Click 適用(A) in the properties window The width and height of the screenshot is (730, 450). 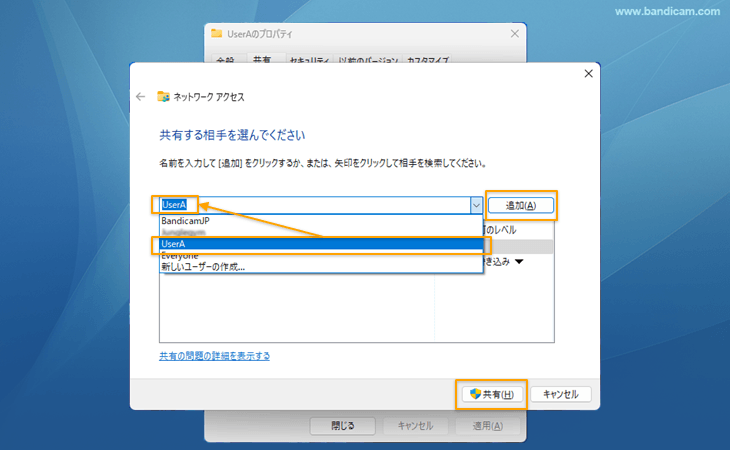[x=488, y=426]
